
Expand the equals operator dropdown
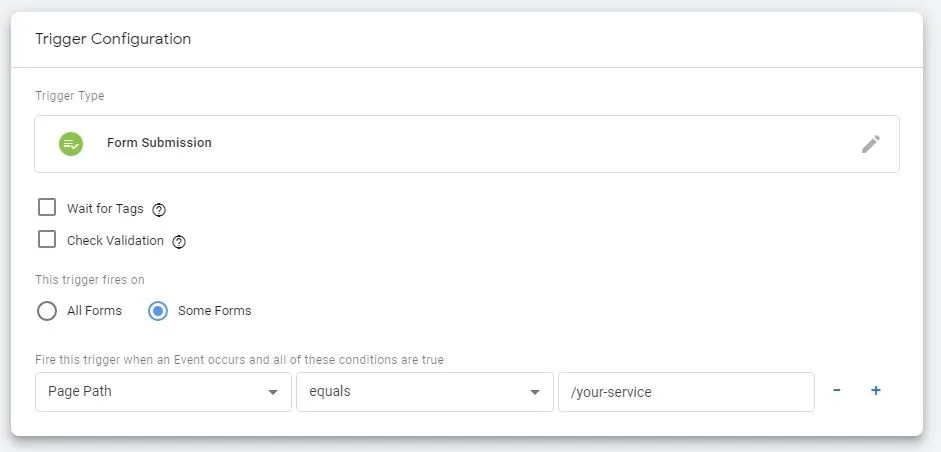click(x=425, y=392)
